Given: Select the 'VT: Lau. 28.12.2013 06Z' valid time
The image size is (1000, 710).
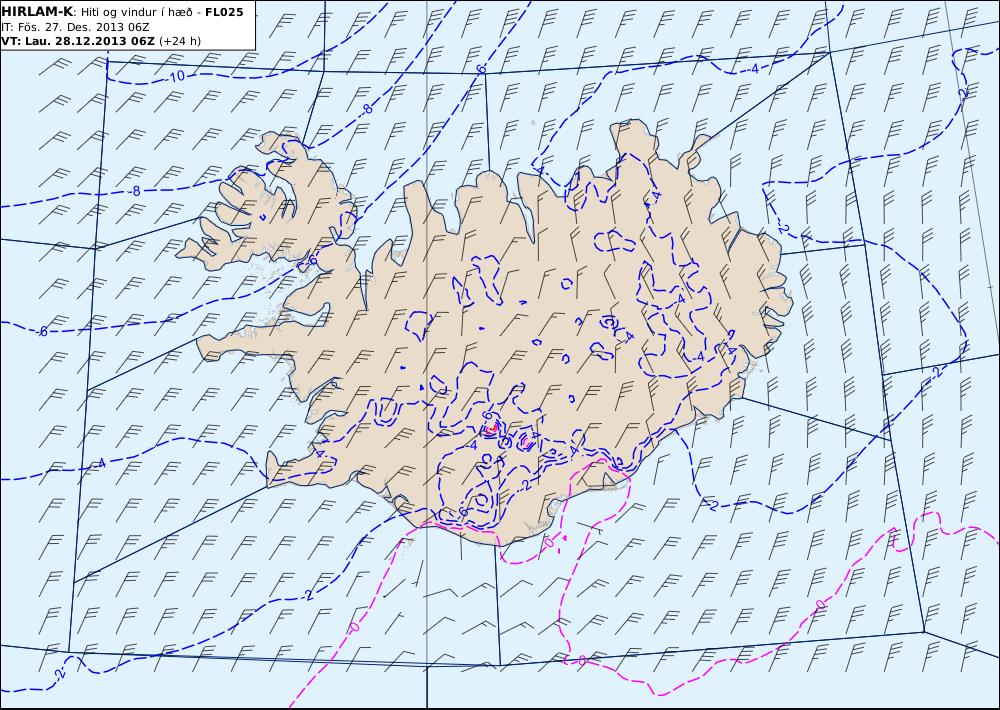Looking at the screenshot, I should (x=78, y=41).
